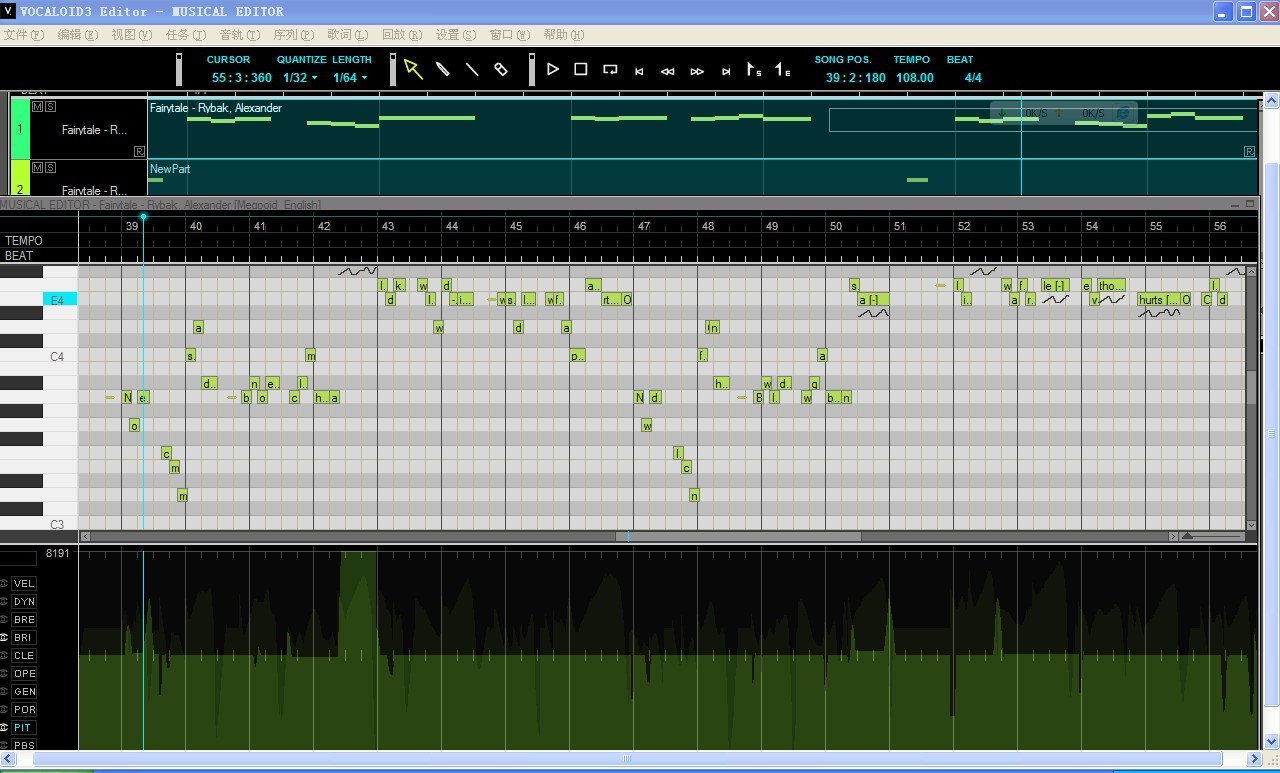Open the 帮助 (Help) menu
Screen dimensions: 1280x773
click(x=564, y=34)
